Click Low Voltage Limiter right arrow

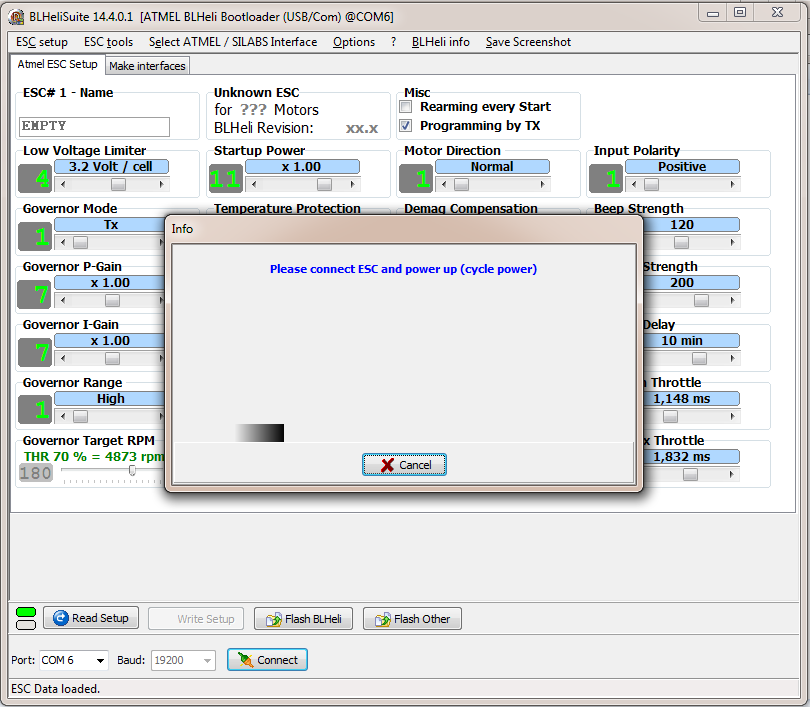tap(162, 184)
